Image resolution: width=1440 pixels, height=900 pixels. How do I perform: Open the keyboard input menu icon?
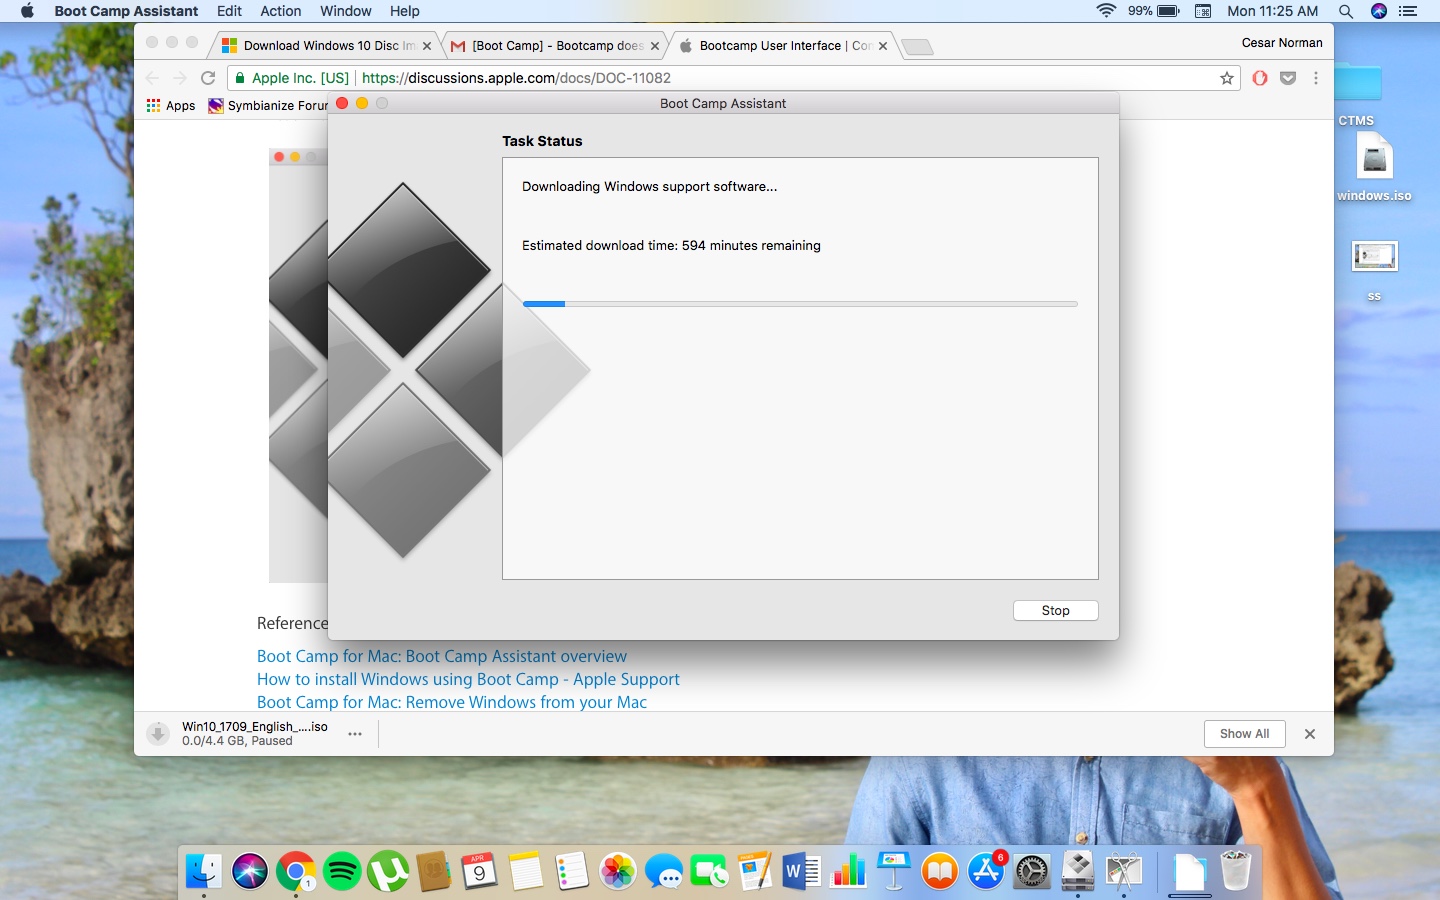1203,11
